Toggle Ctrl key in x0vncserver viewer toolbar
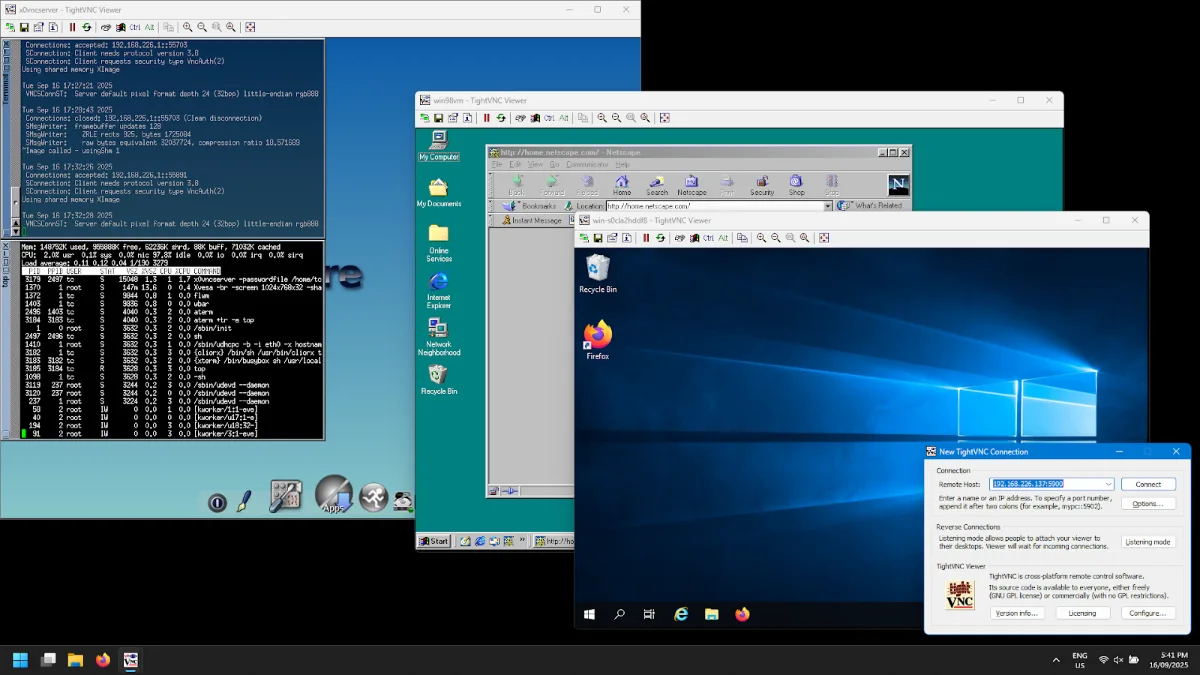1200x675 pixels. [135, 28]
